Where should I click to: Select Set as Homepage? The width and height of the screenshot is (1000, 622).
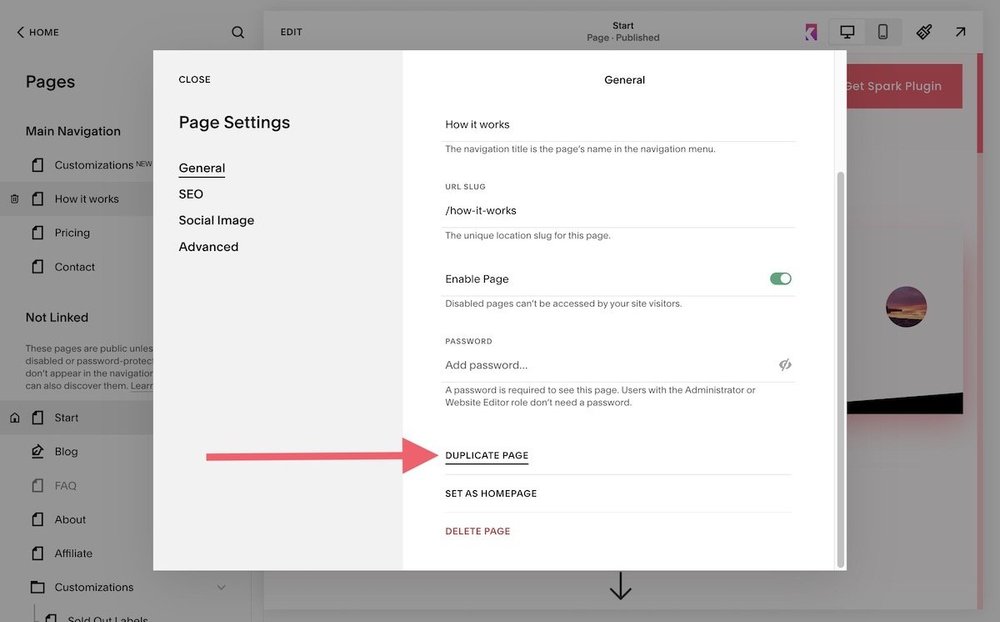(x=491, y=492)
